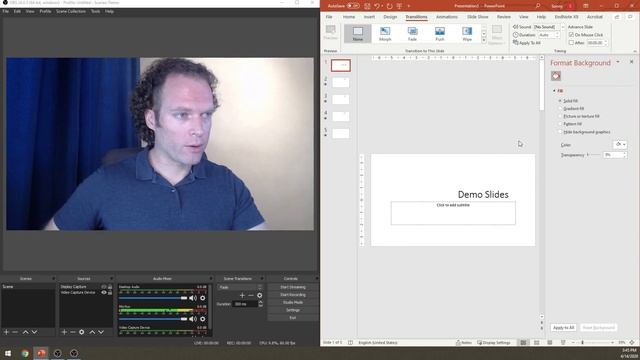Open the fill Color dropdown in Format Background
Viewport: 640px width, 360px height.
click(620, 144)
